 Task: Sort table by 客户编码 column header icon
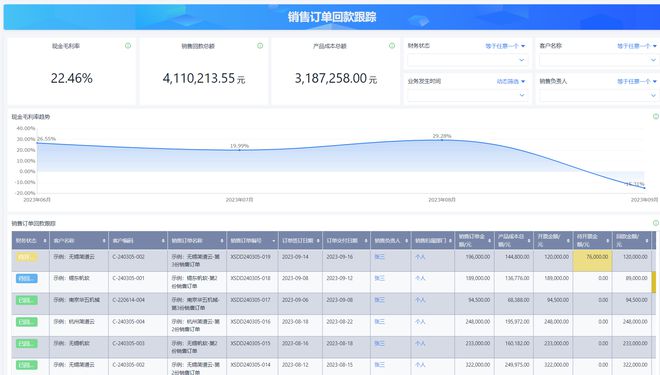[x=163, y=241]
